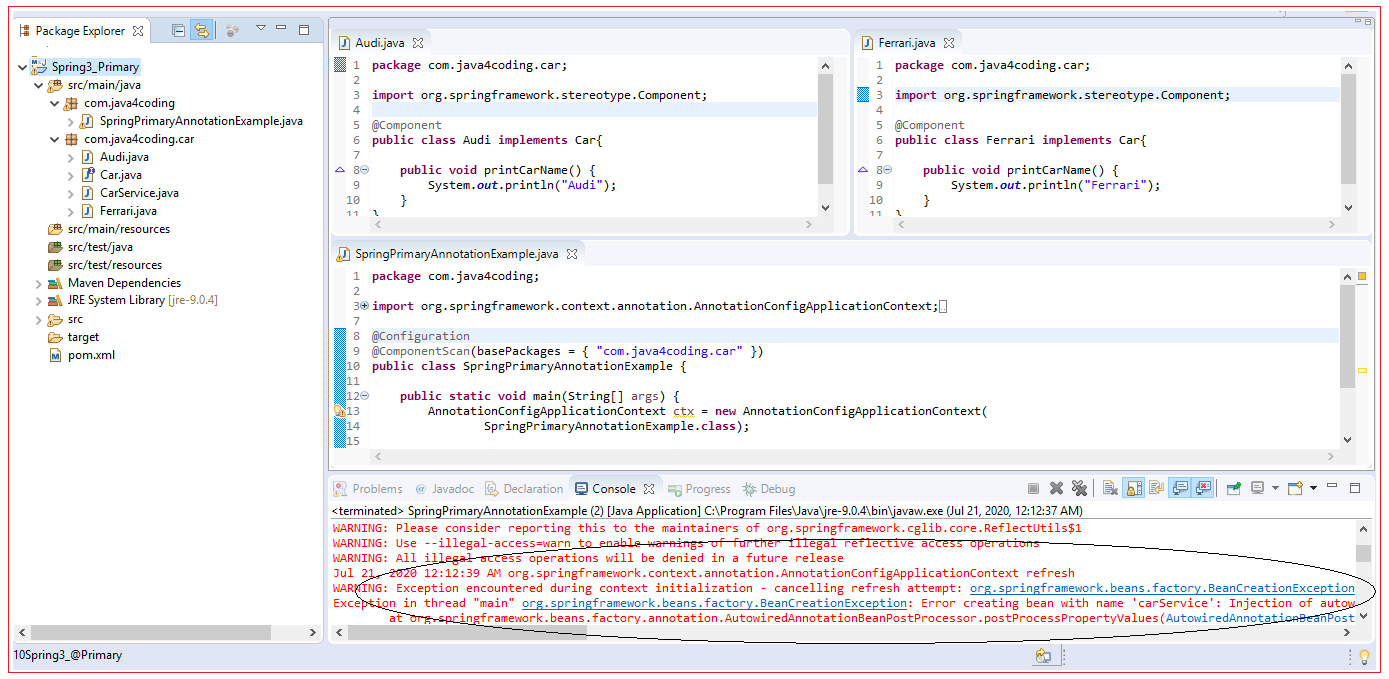Click the Package Explorer horizontal scrollbar
The width and height of the screenshot is (1389, 679).
(x=165, y=633)
